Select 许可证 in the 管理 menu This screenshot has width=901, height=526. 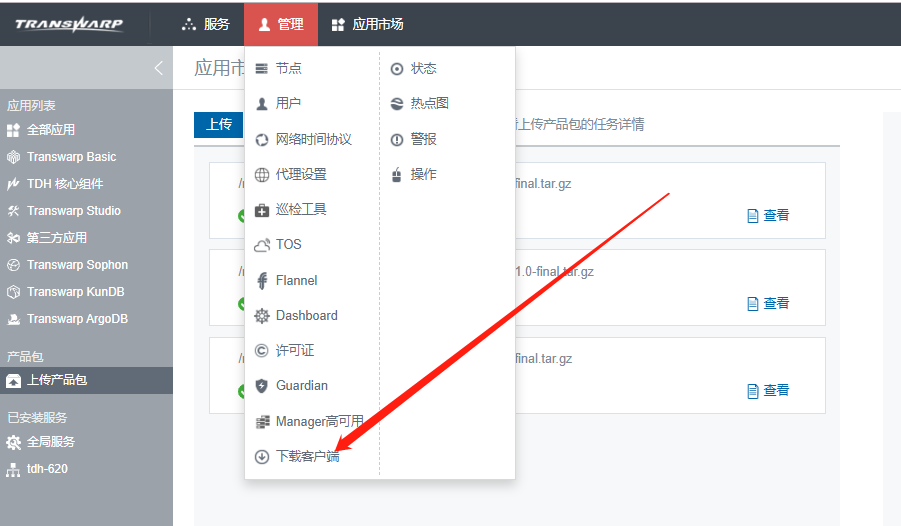pyautogui.click(x=294, y=351)
